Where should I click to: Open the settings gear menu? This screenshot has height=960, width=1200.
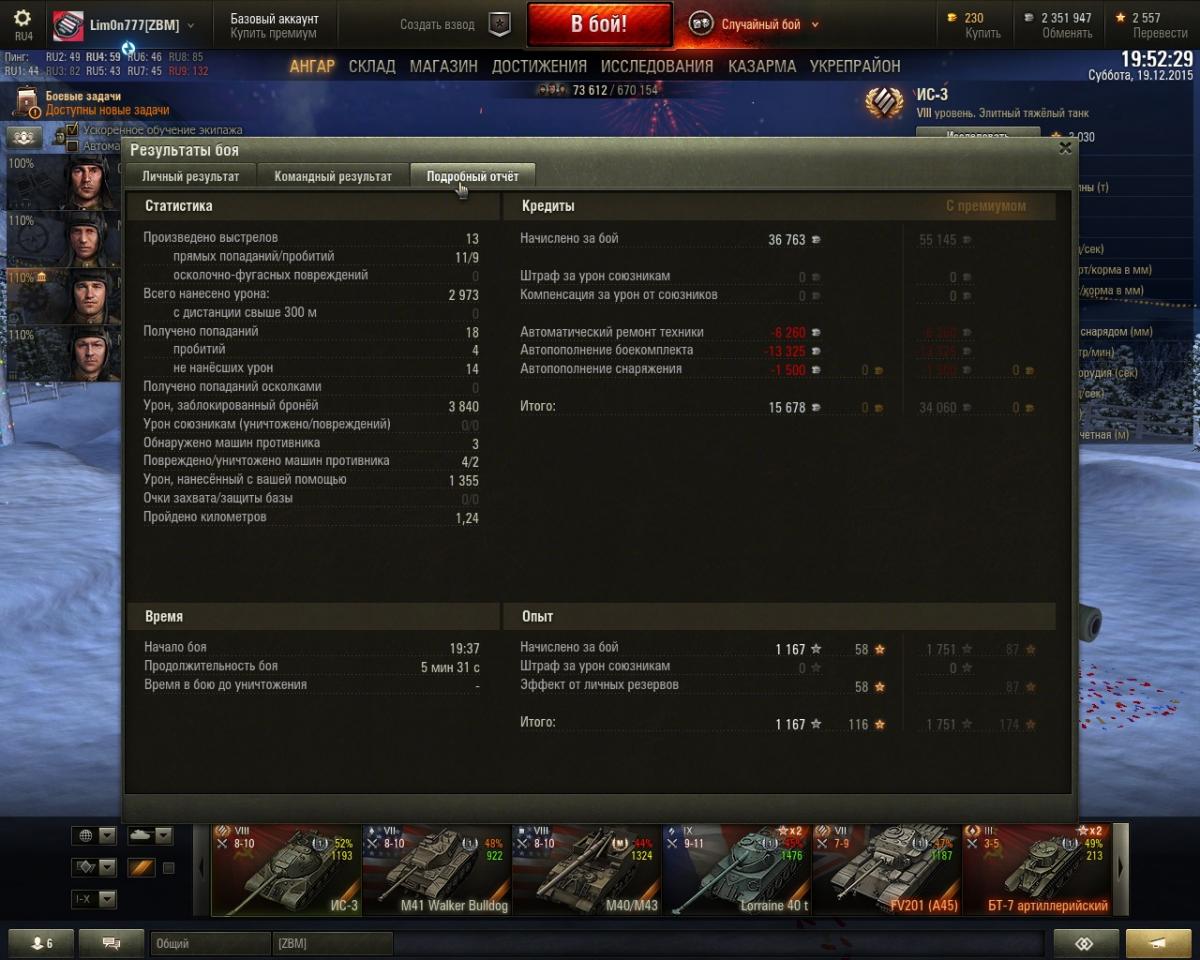(23, 20)
